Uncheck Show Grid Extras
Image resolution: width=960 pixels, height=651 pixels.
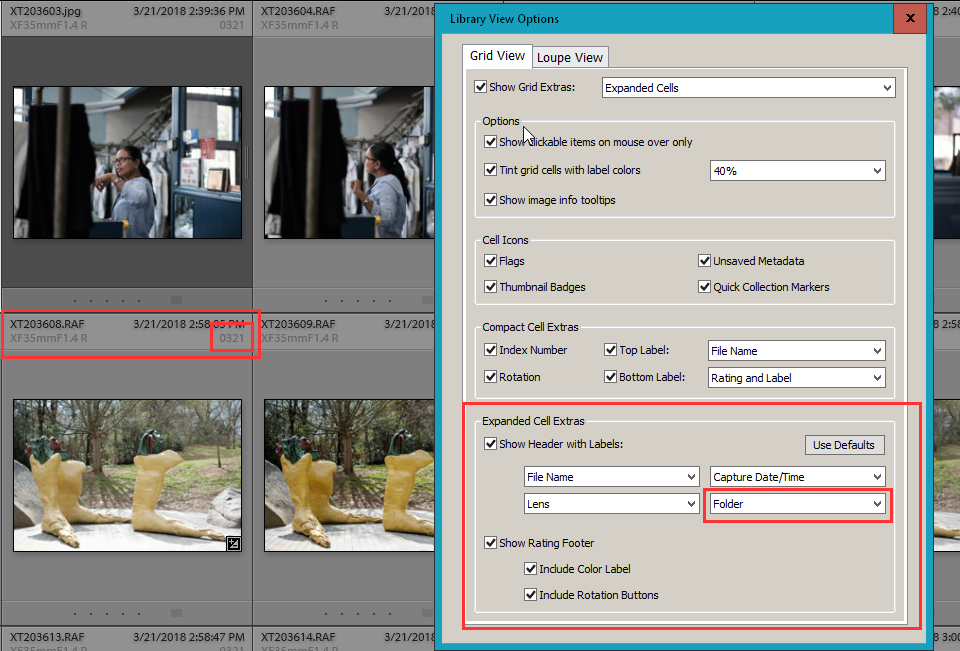pos(481,87)
